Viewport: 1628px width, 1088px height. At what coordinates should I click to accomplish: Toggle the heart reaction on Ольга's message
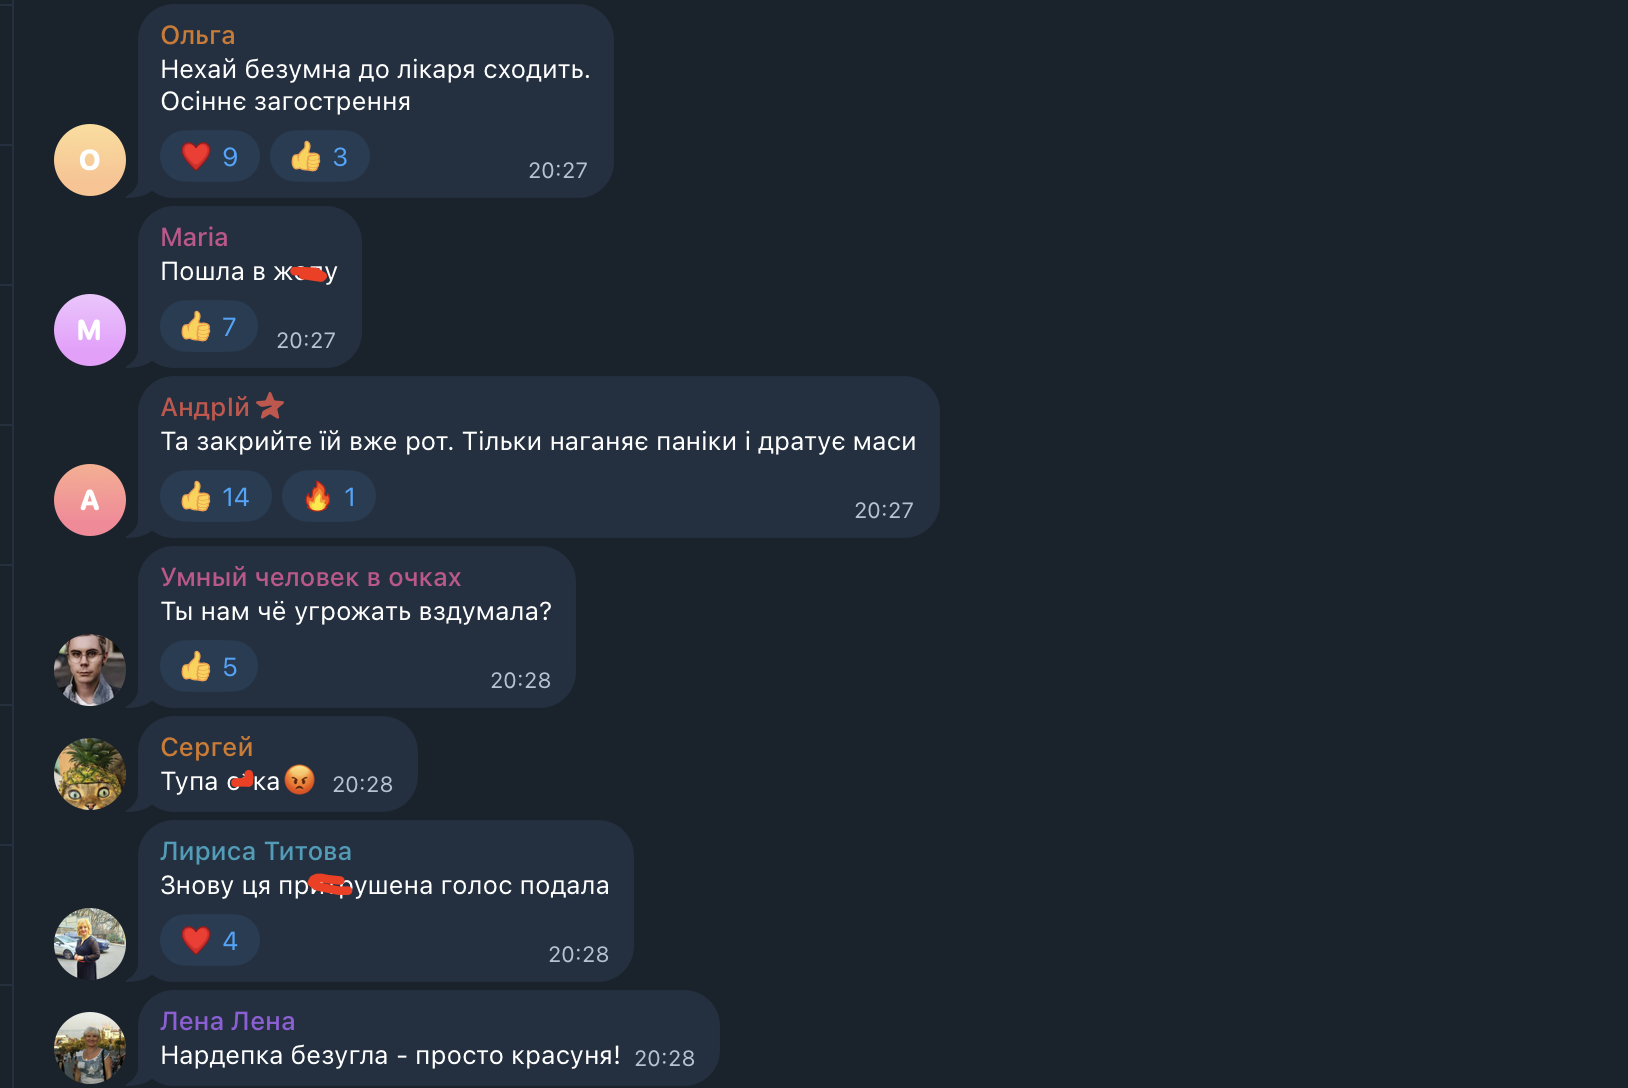click(x=210, y=157)
